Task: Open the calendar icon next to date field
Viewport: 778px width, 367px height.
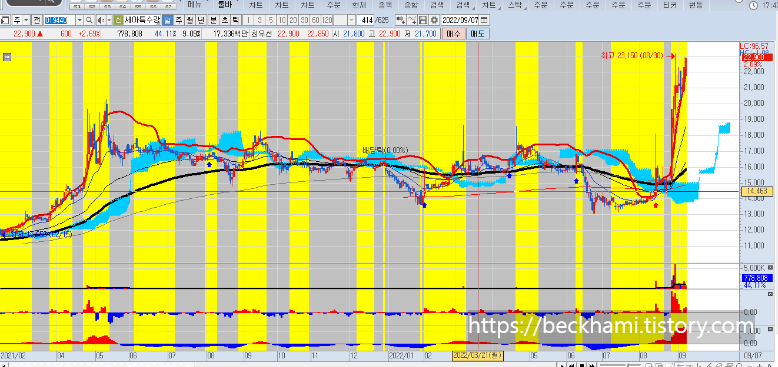Action: (x=484, y=20)
